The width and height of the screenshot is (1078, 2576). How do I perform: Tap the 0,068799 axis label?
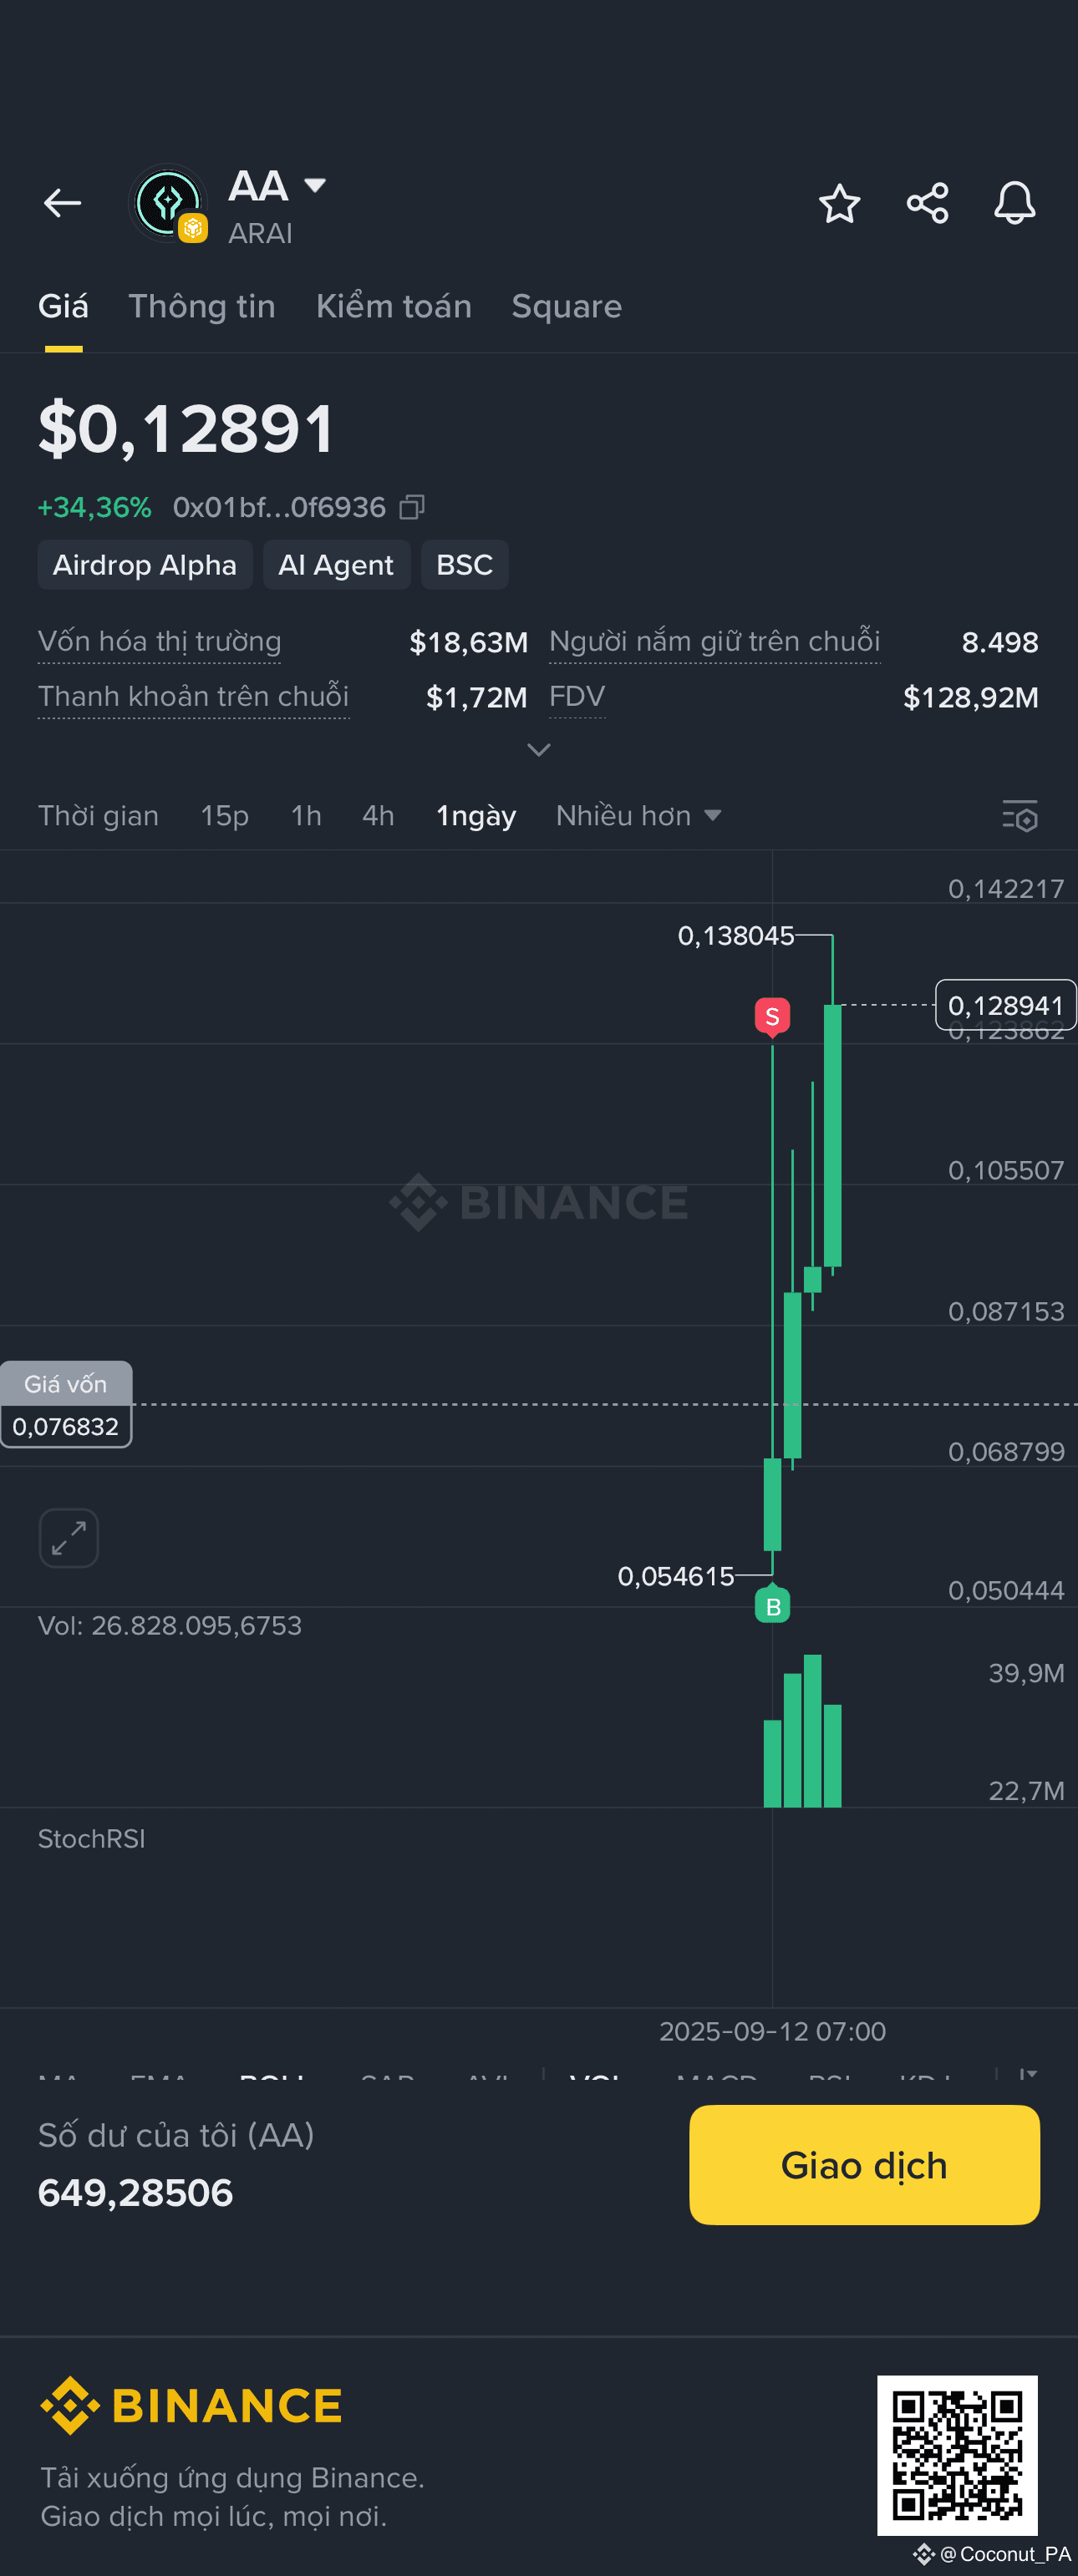point(1006,1452)
